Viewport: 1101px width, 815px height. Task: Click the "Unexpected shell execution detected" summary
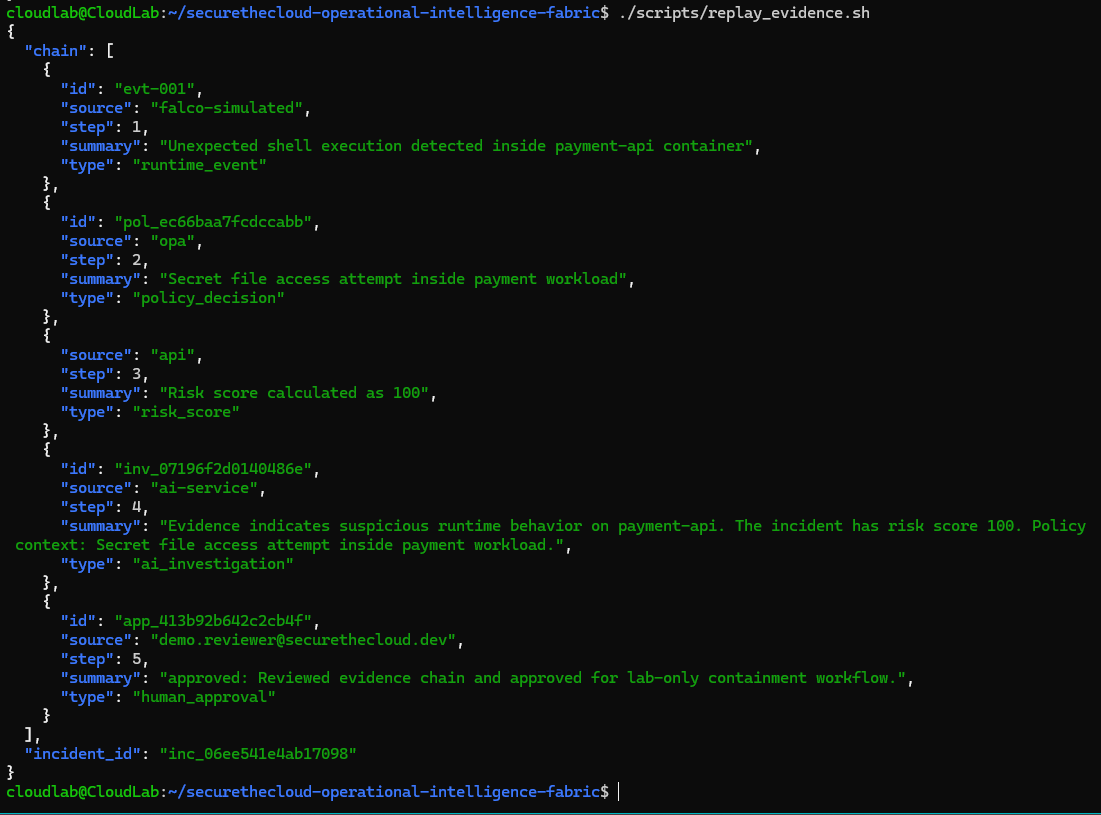(456, 145)
